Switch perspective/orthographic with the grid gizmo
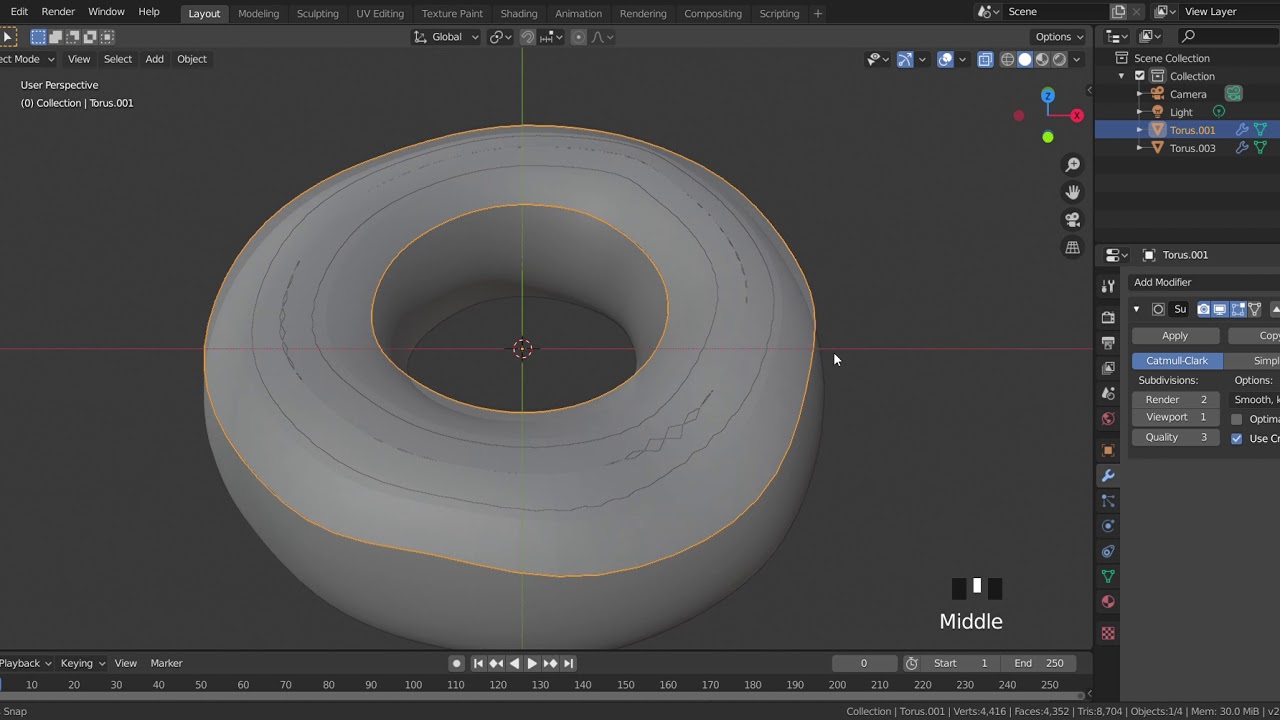The height and width of the screenshot is (720, 1280). click(1073, 248)
